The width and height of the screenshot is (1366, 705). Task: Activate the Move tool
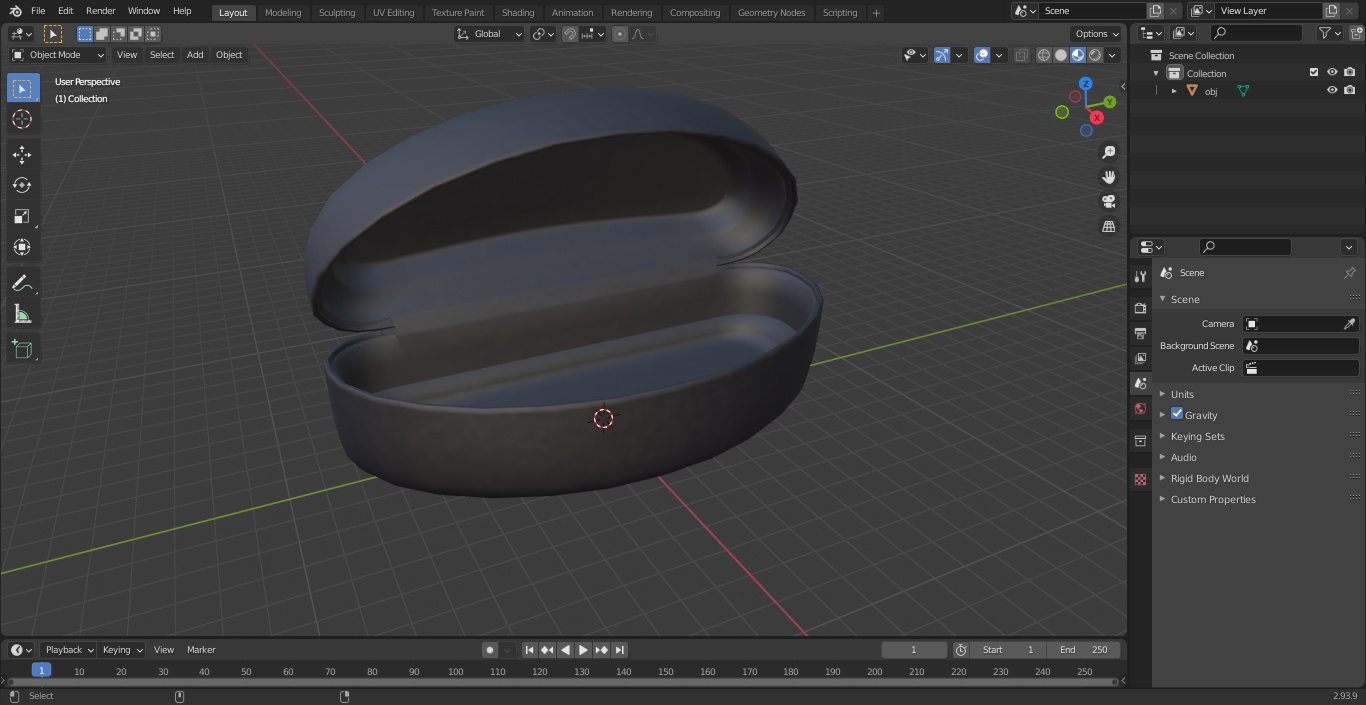pyautogui.click(x=22, y=154)
